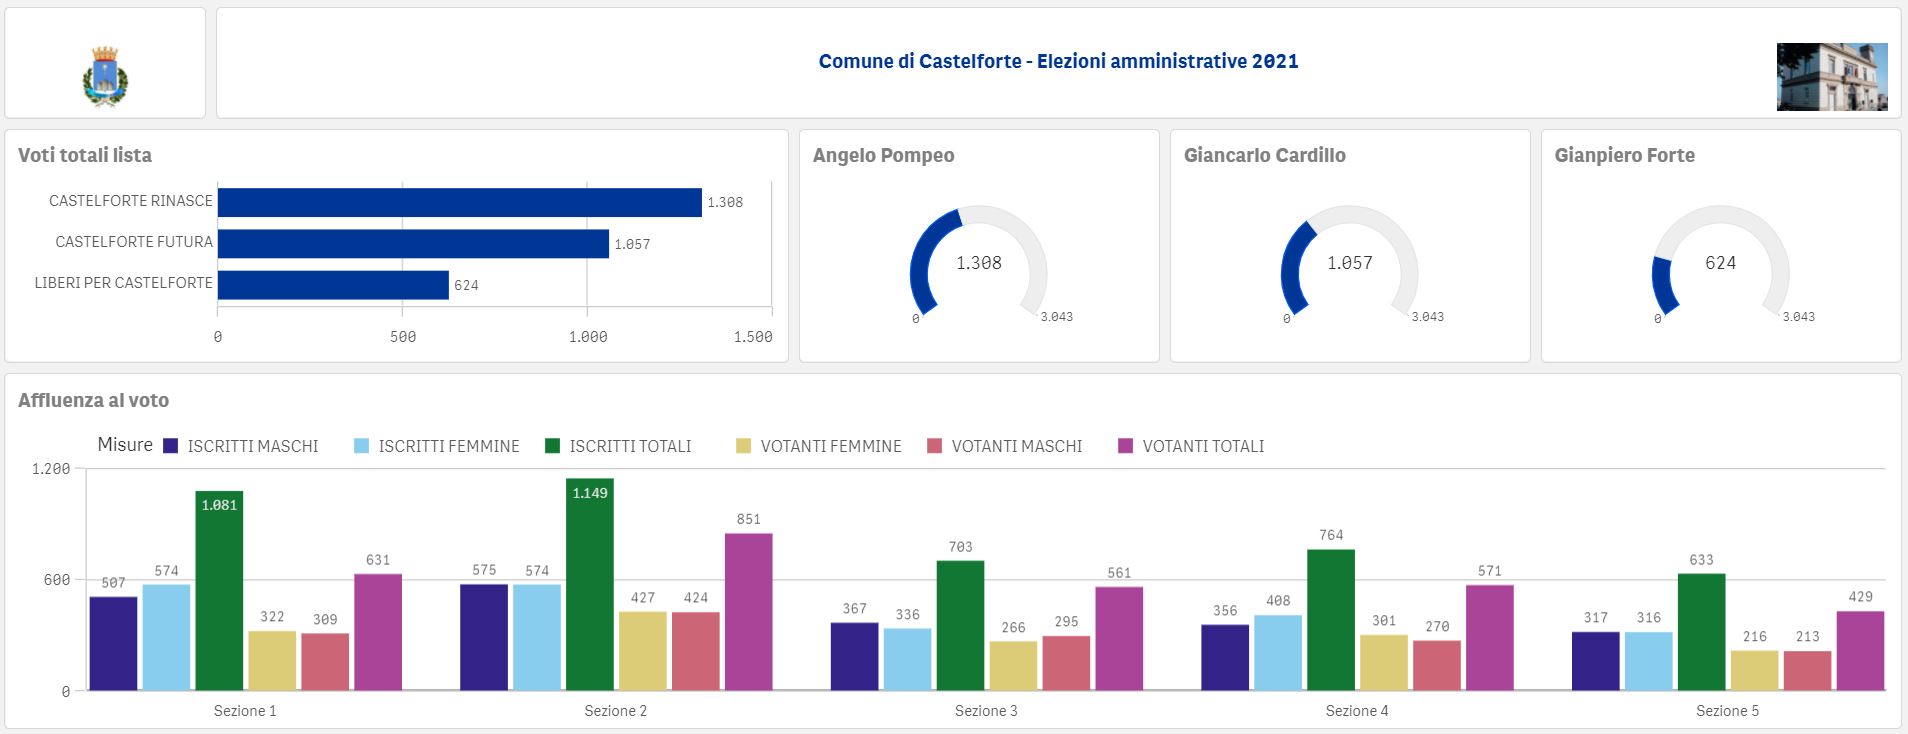This screenshot has width=1908, height=734.
Task: Select the CASTELFORTE RINASCE bar
Action: [460, 202]
